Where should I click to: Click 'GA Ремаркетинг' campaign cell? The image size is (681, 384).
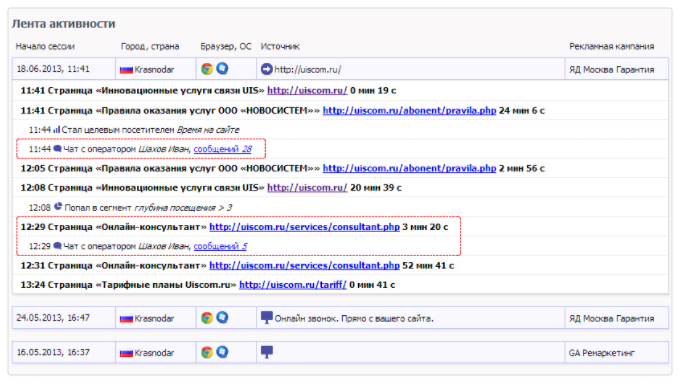(x=602, y=353)
